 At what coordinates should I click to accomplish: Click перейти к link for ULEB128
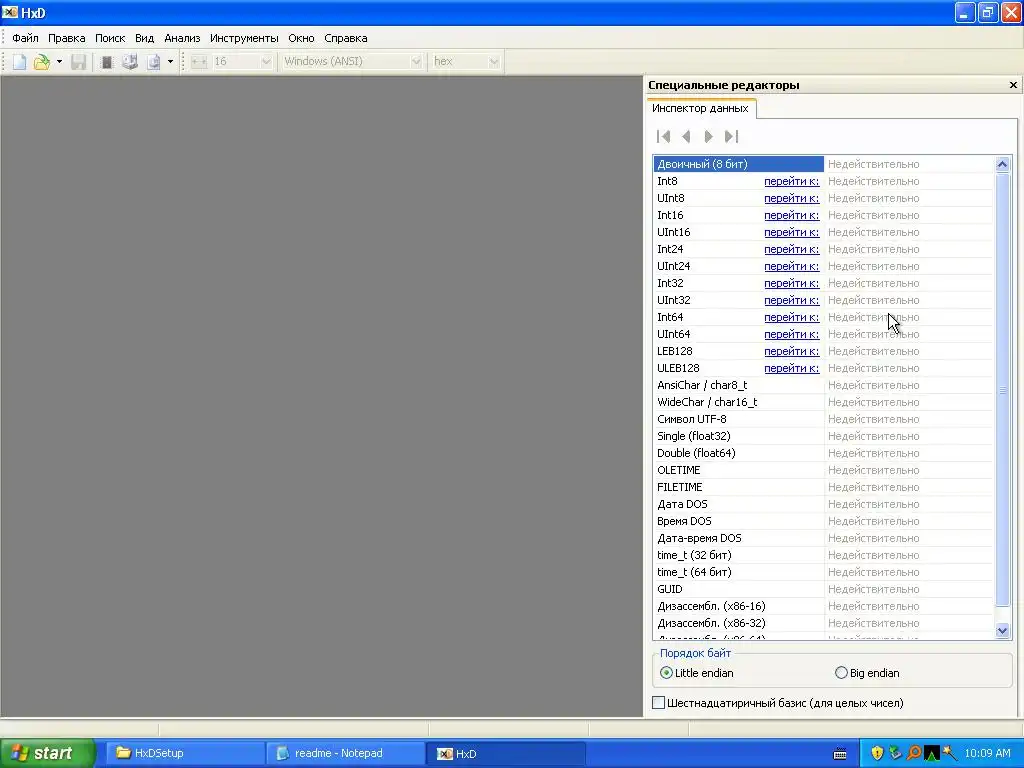click(792, 368)
